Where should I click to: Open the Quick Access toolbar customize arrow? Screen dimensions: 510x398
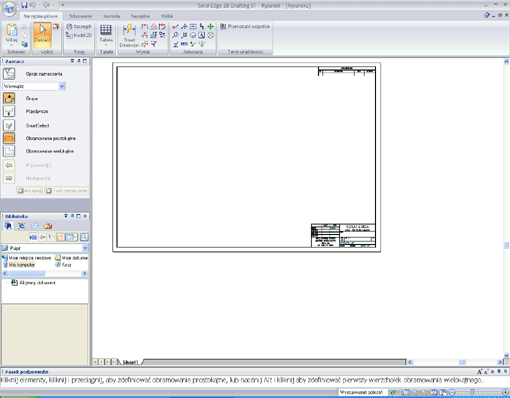pos(63,5)
